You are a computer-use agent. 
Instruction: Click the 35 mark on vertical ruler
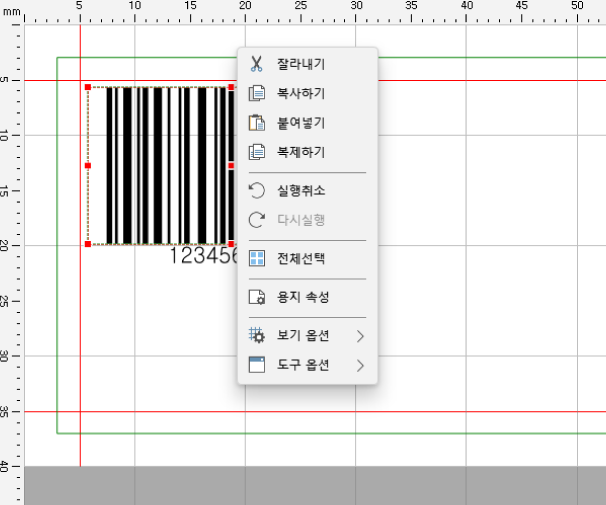click(x=4, y=411)
